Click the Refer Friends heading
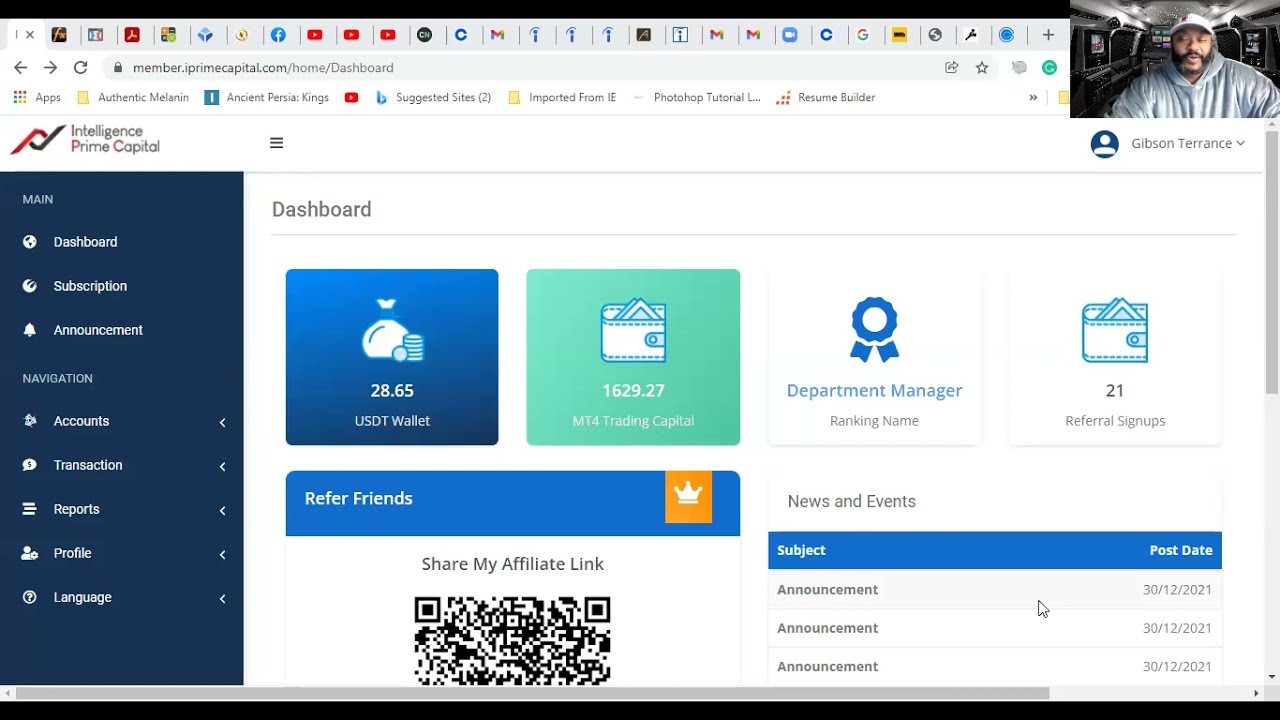The width and height of the screenshot is (1280, 720). point(358,498)
